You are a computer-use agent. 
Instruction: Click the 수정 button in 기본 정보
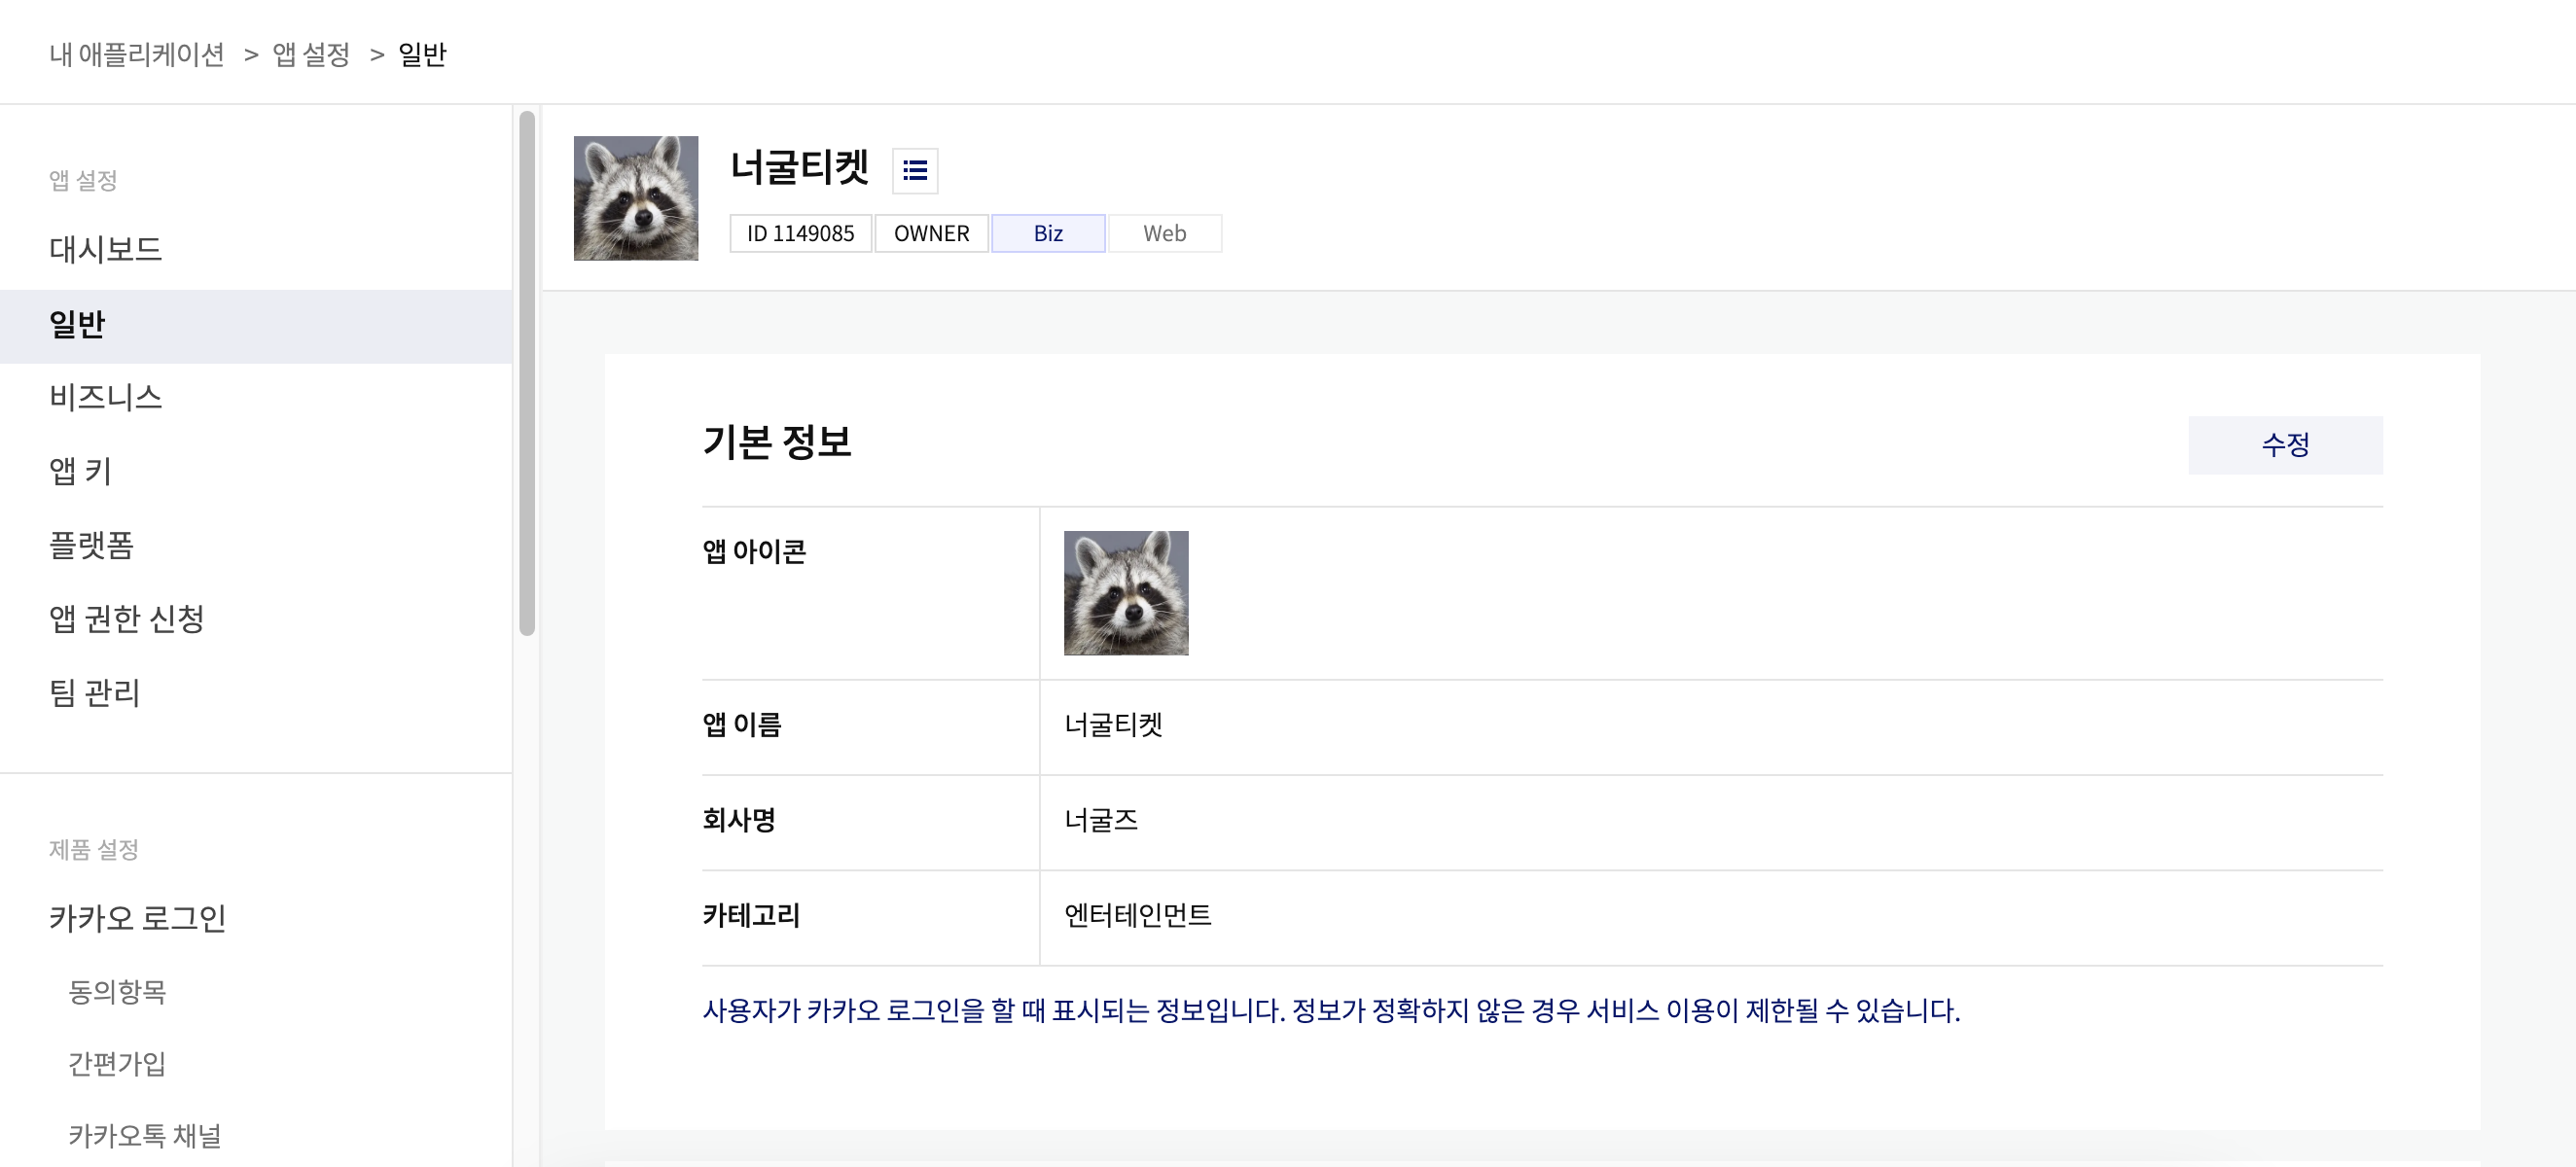(x=2284, y=445)
